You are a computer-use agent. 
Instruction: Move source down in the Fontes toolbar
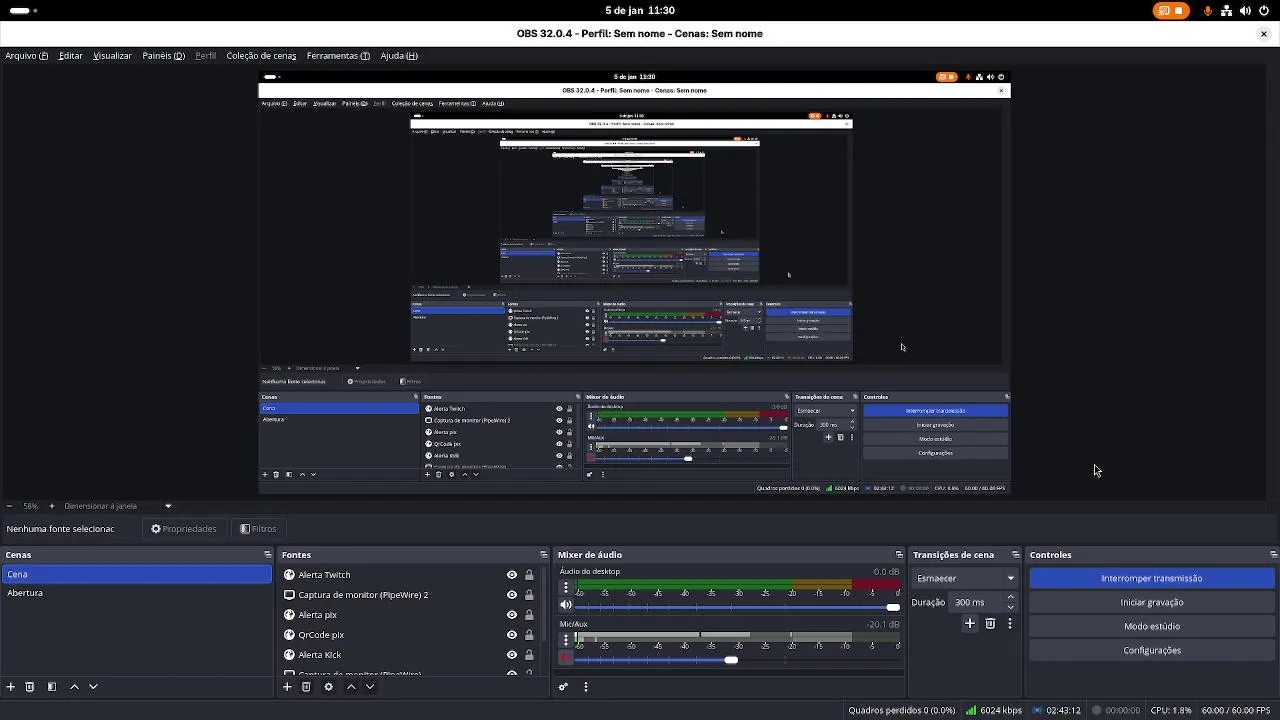[370, 687]
